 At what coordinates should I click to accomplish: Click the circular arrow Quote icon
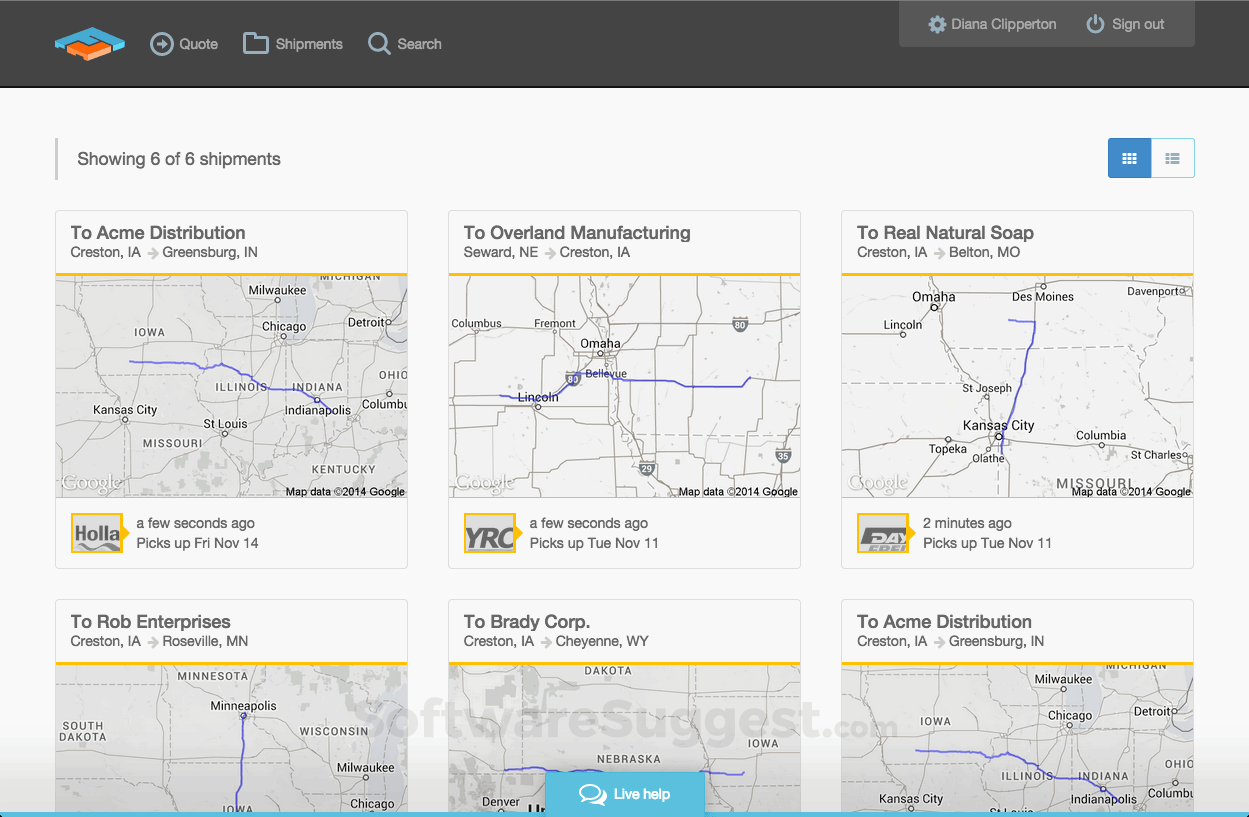click(x=161, y=43)
